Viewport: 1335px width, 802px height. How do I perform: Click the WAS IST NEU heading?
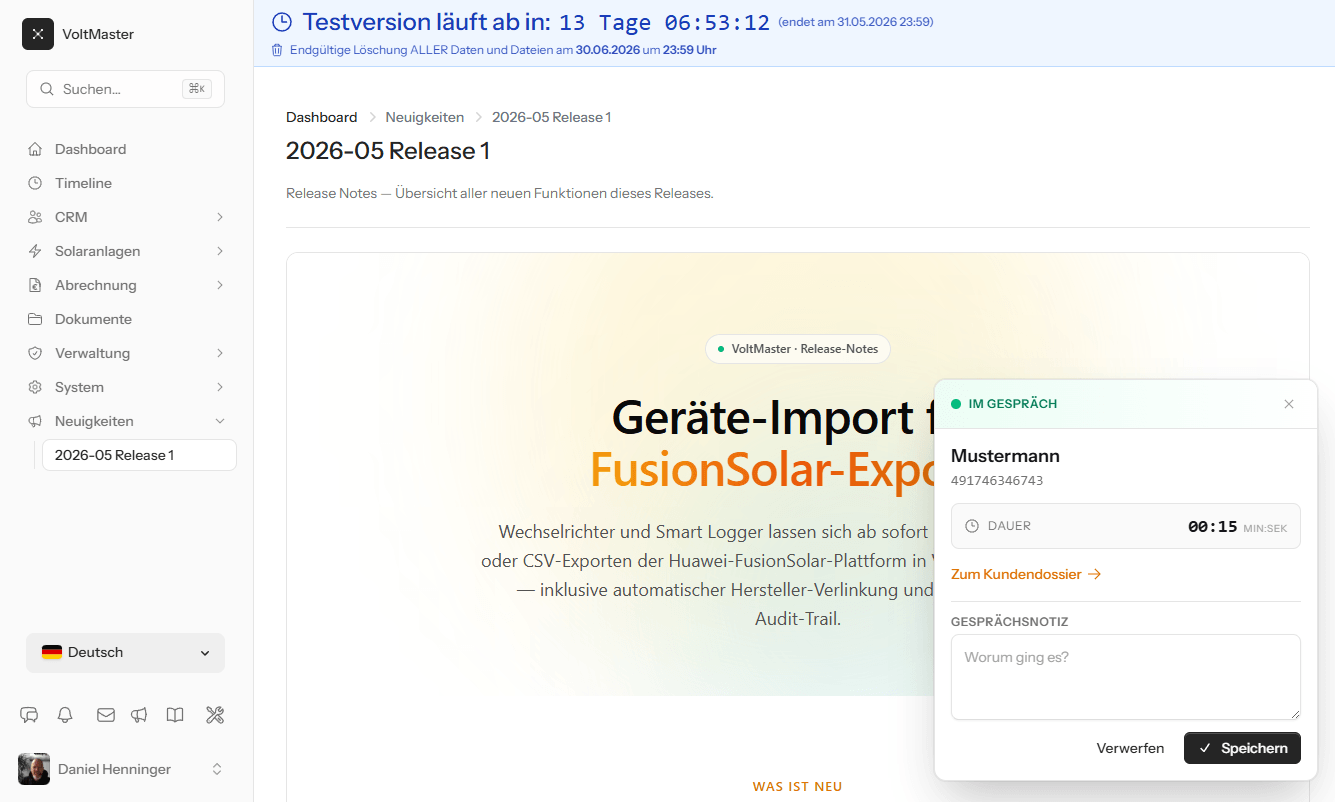797,787
